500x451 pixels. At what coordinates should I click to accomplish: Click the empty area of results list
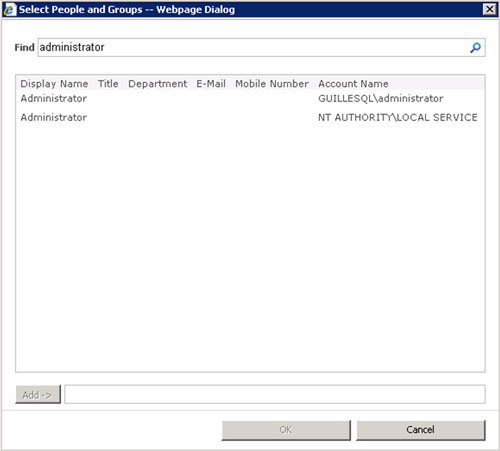coord(250,247)
